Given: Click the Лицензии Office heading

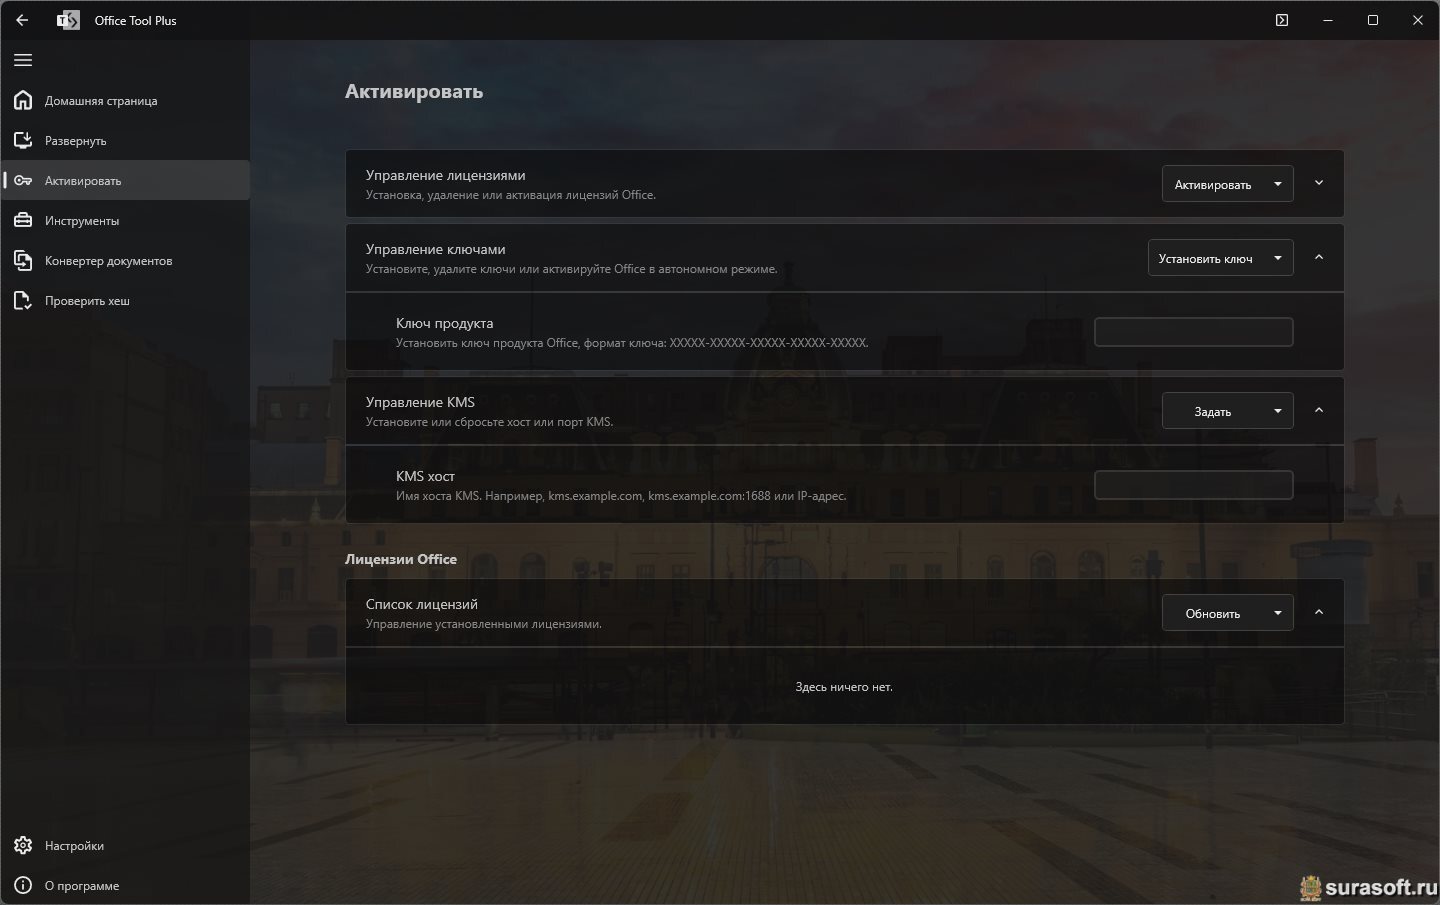Looking at the screenshot, I should [x=401, y=559].
